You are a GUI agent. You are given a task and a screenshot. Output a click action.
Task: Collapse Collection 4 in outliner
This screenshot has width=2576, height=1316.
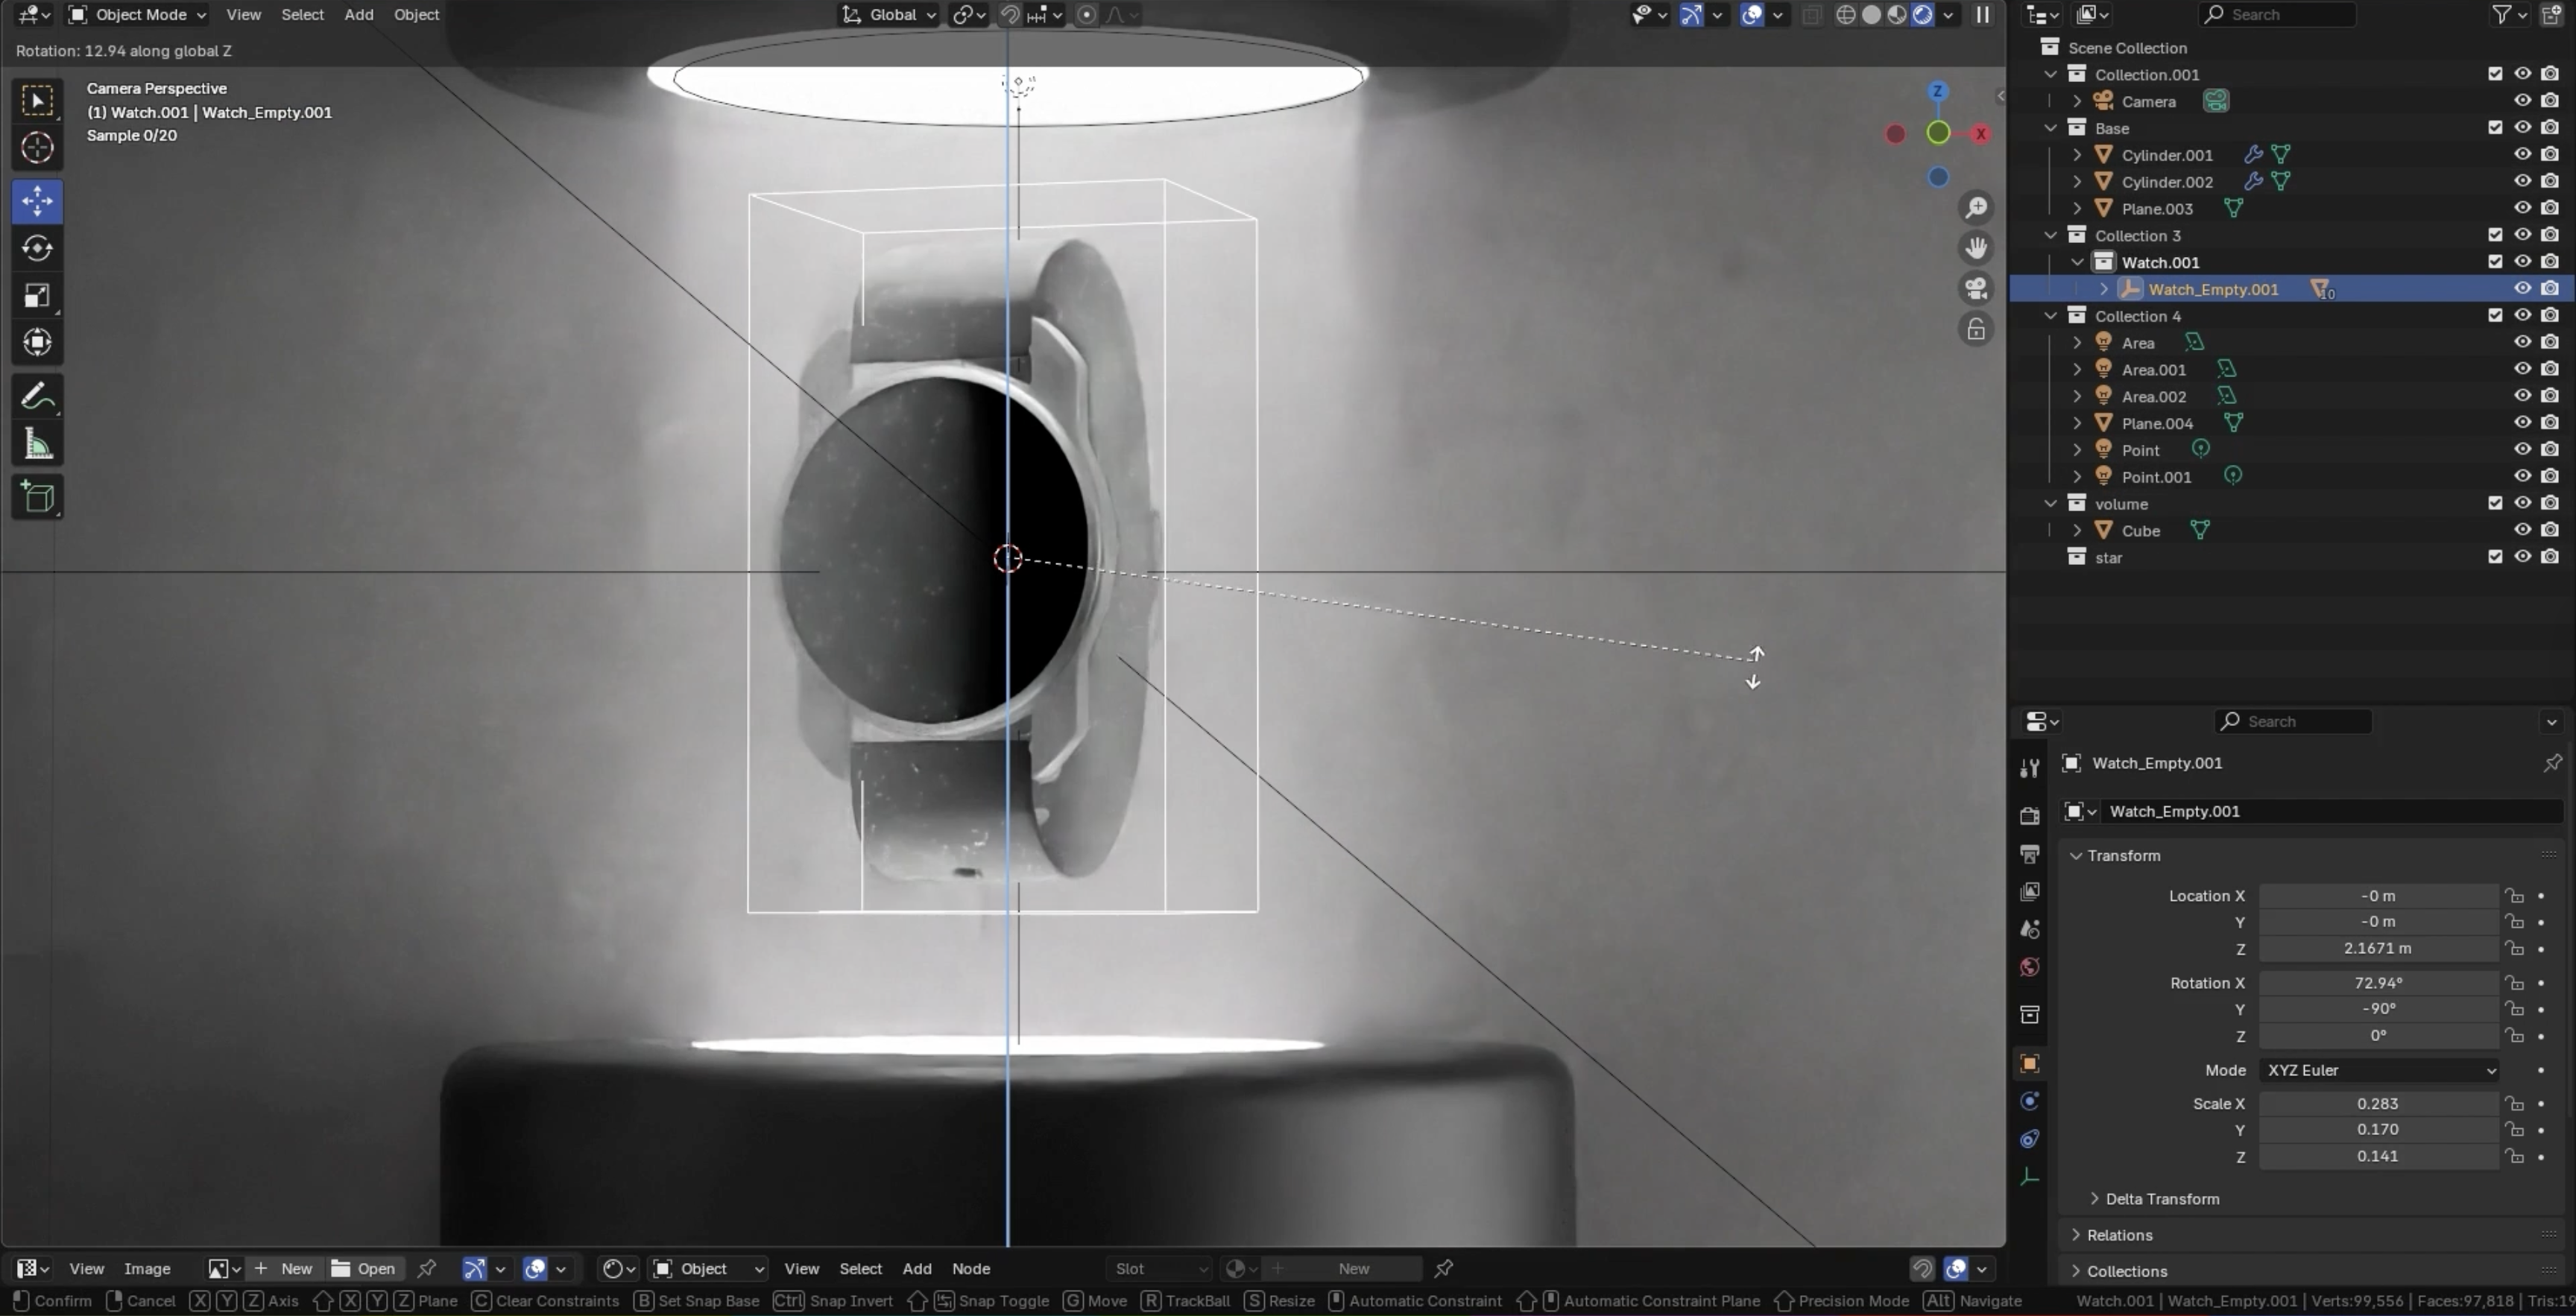point(2050,316)
